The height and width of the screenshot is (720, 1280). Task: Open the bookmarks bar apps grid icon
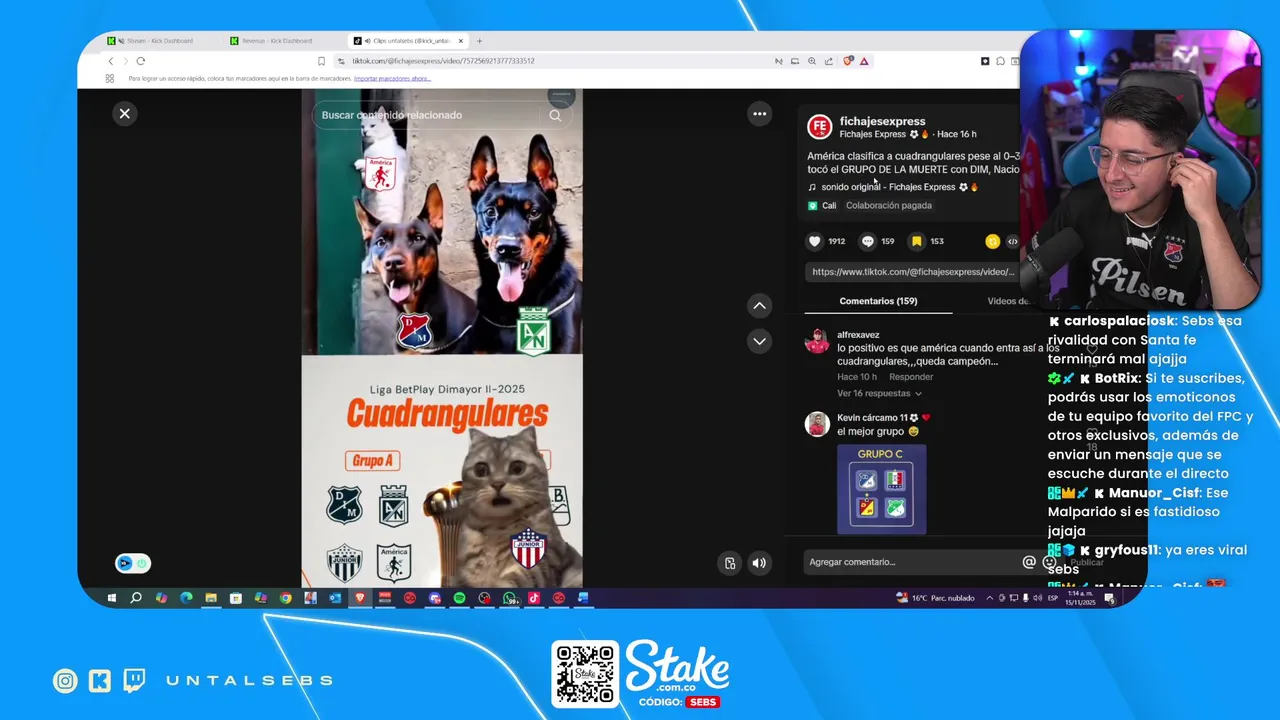[110, 78]
